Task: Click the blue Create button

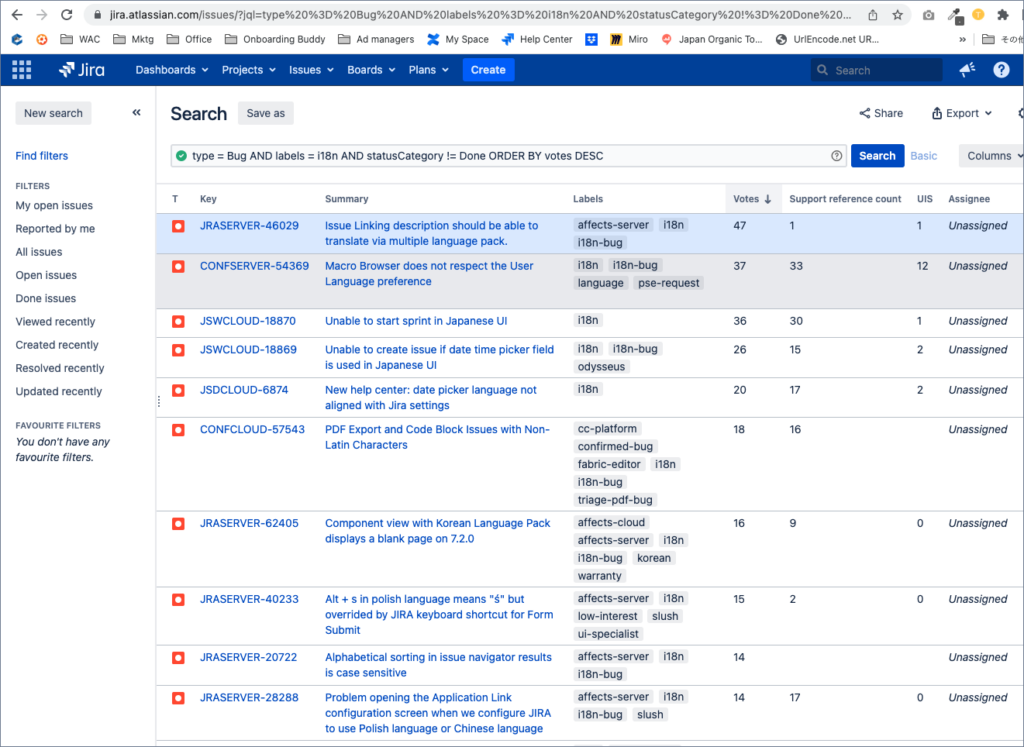Action: (x=488, y=70)
